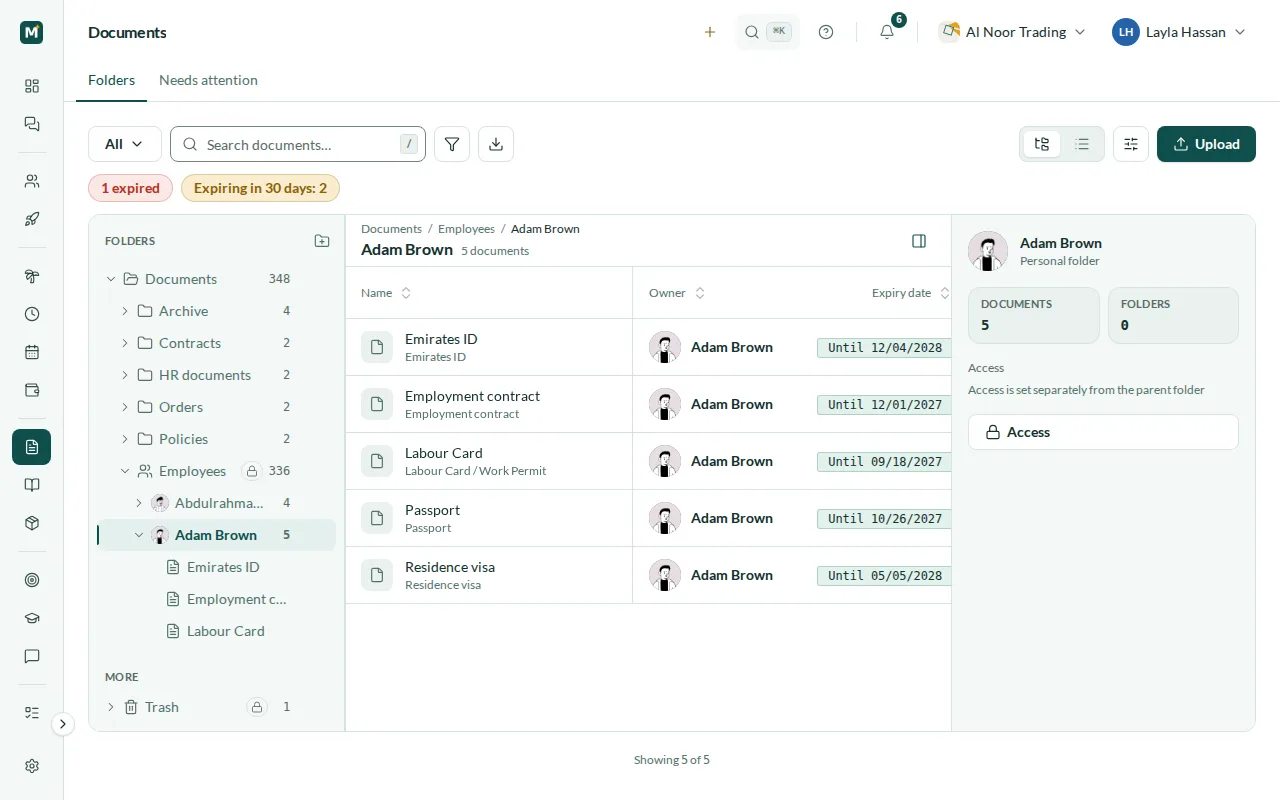Sort by Name column header
The height and width of the screenshot is (800, 1280).
click(386, 293)
